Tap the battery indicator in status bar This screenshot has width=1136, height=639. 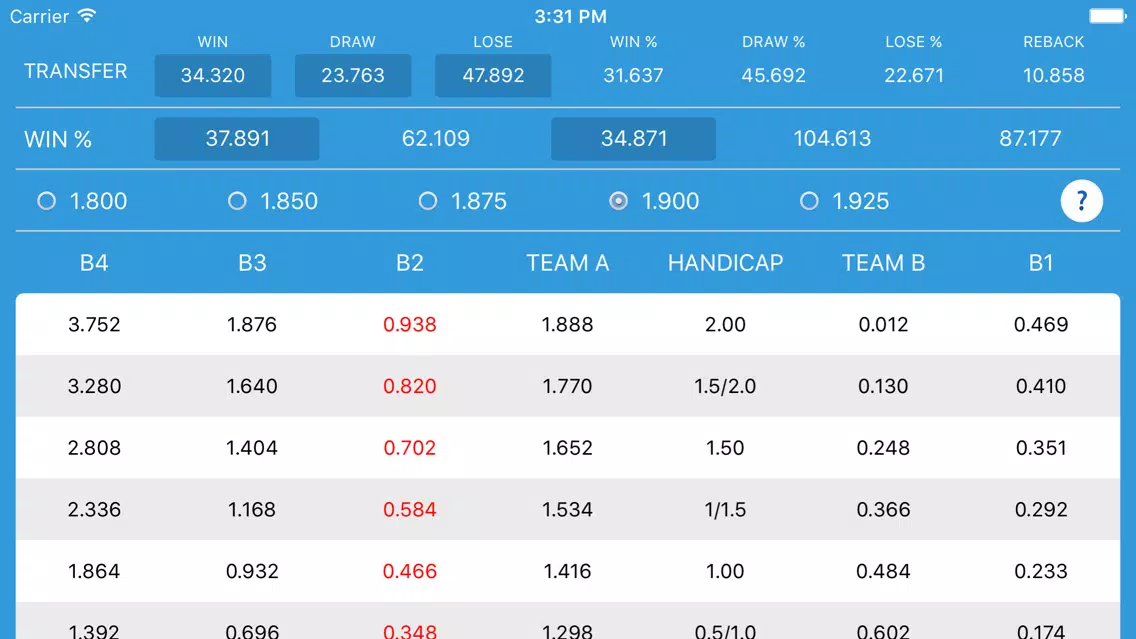pos(1108,16)
